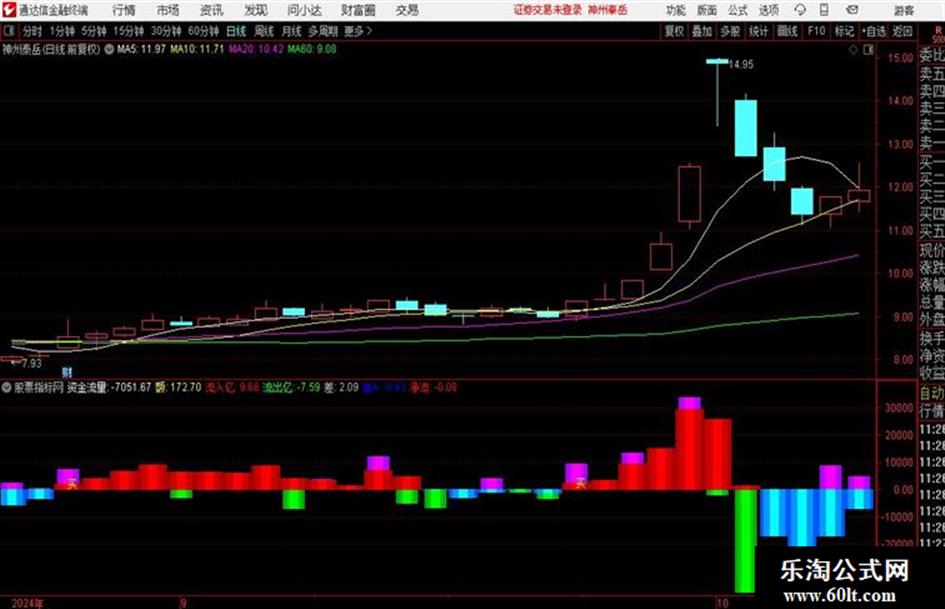Click the 证券交易未登录 login link
The height and width of the screenshot is (609, 945).
548,10
